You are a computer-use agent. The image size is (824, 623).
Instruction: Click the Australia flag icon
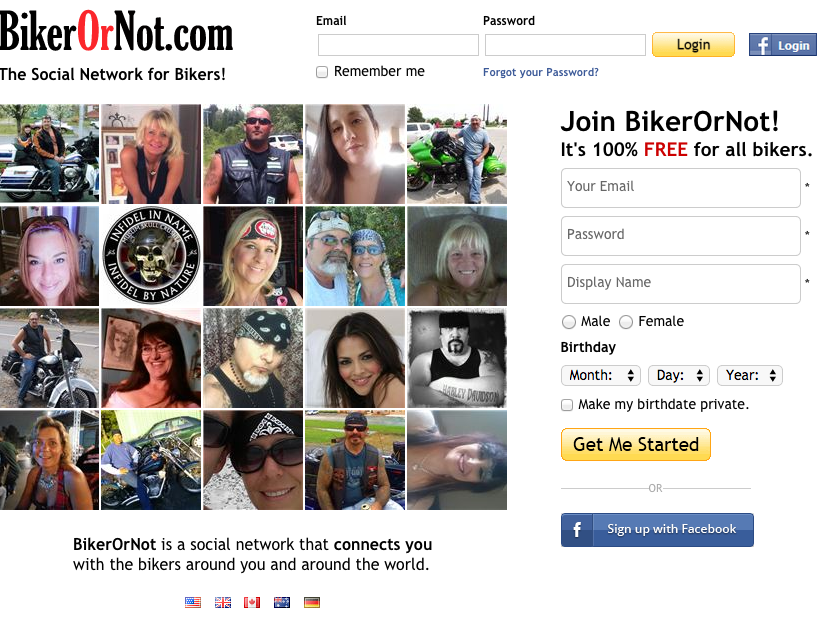(282, 602)
